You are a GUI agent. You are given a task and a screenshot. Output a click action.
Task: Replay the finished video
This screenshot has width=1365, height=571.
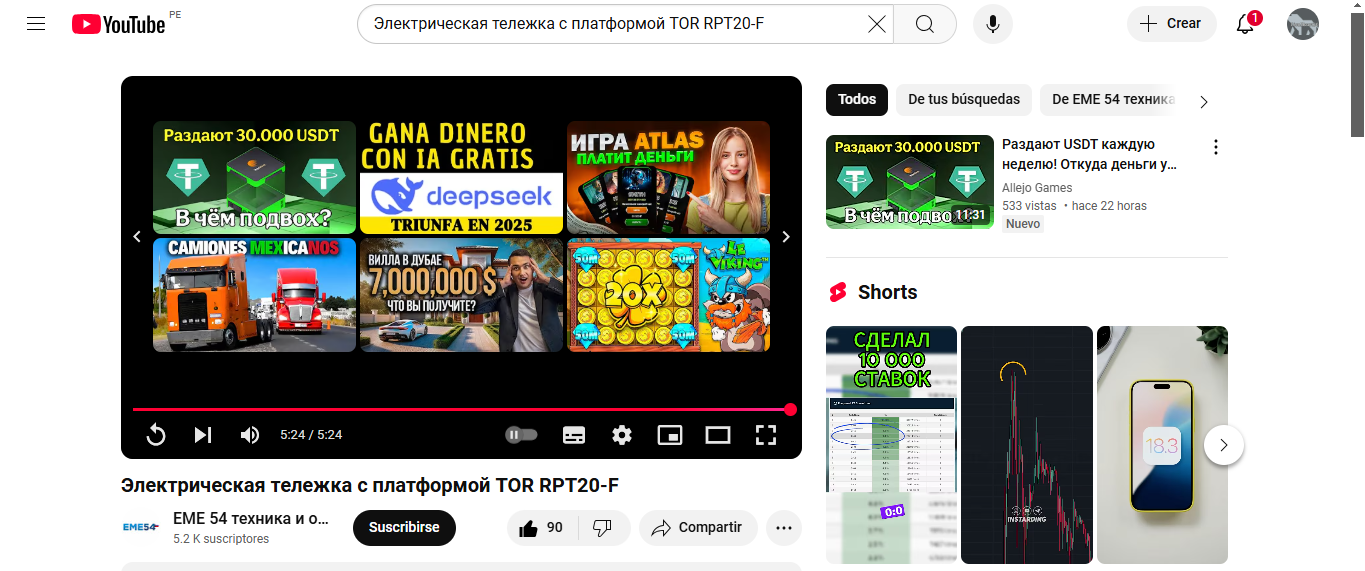[156, 434]
